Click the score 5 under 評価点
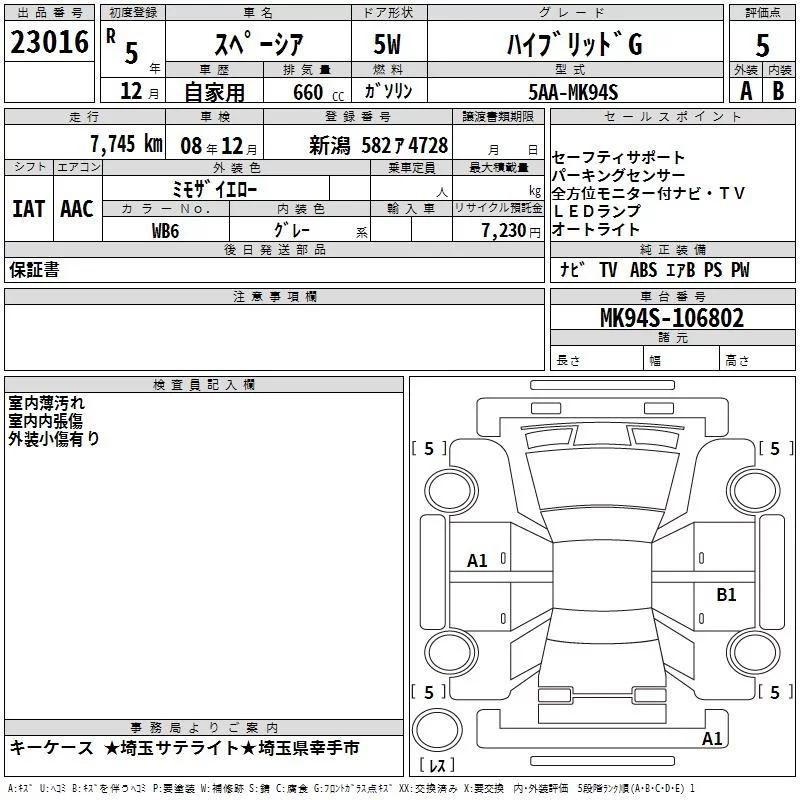The width and height of the screenshot is (800, 800). [762, 45]
